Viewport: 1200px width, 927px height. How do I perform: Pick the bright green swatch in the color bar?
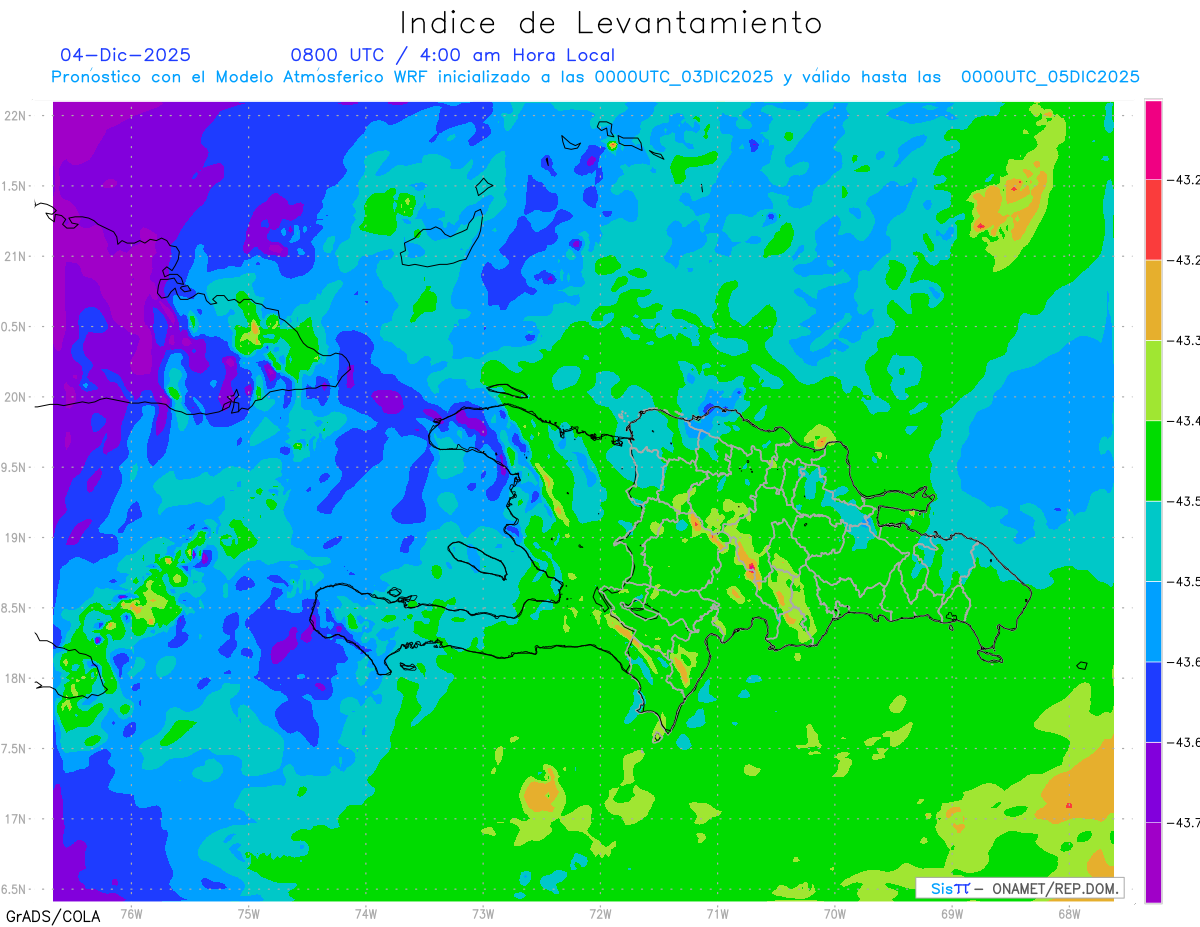(1153, 460)
